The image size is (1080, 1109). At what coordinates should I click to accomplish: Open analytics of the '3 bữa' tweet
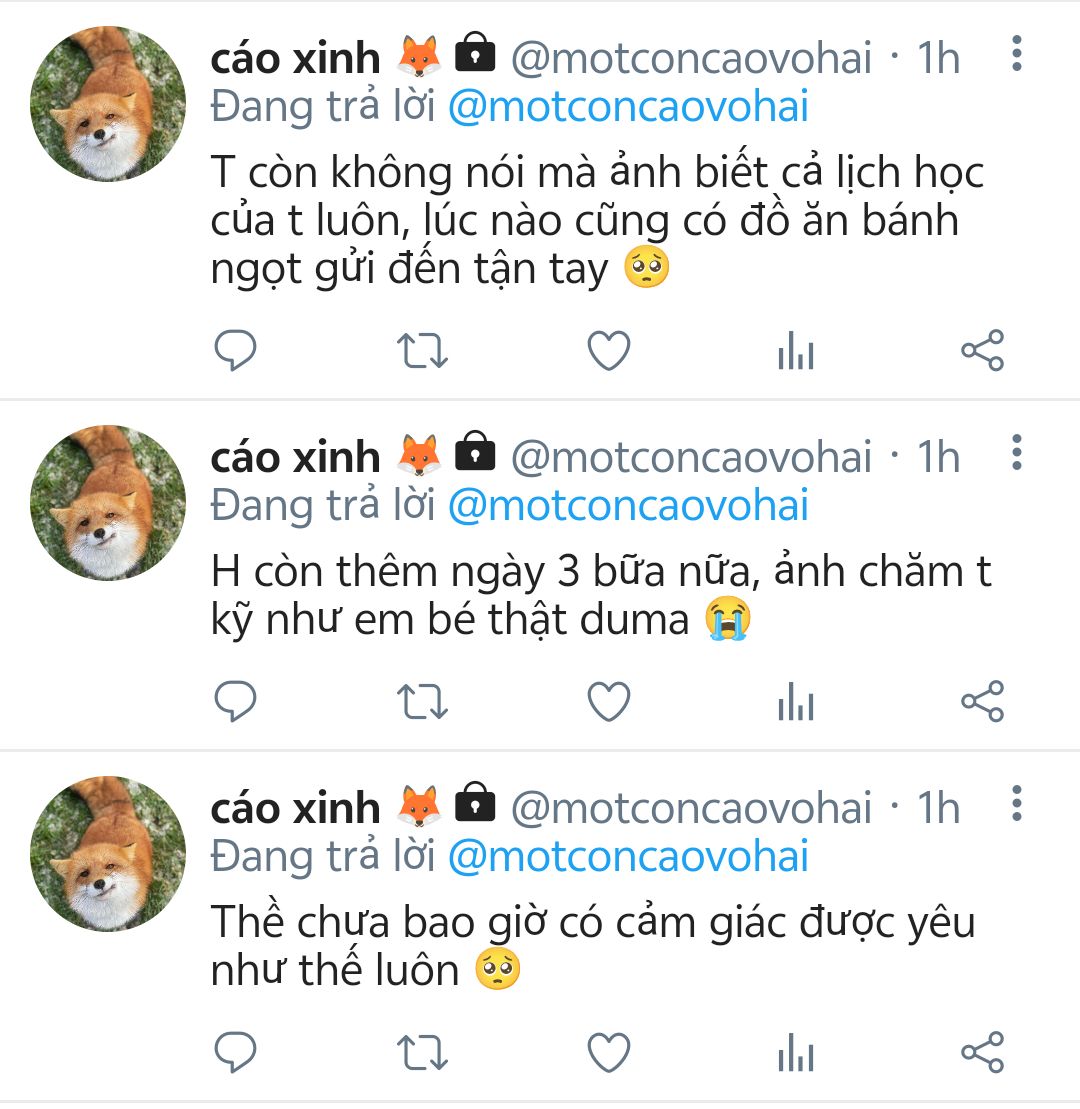pos(795,702)
